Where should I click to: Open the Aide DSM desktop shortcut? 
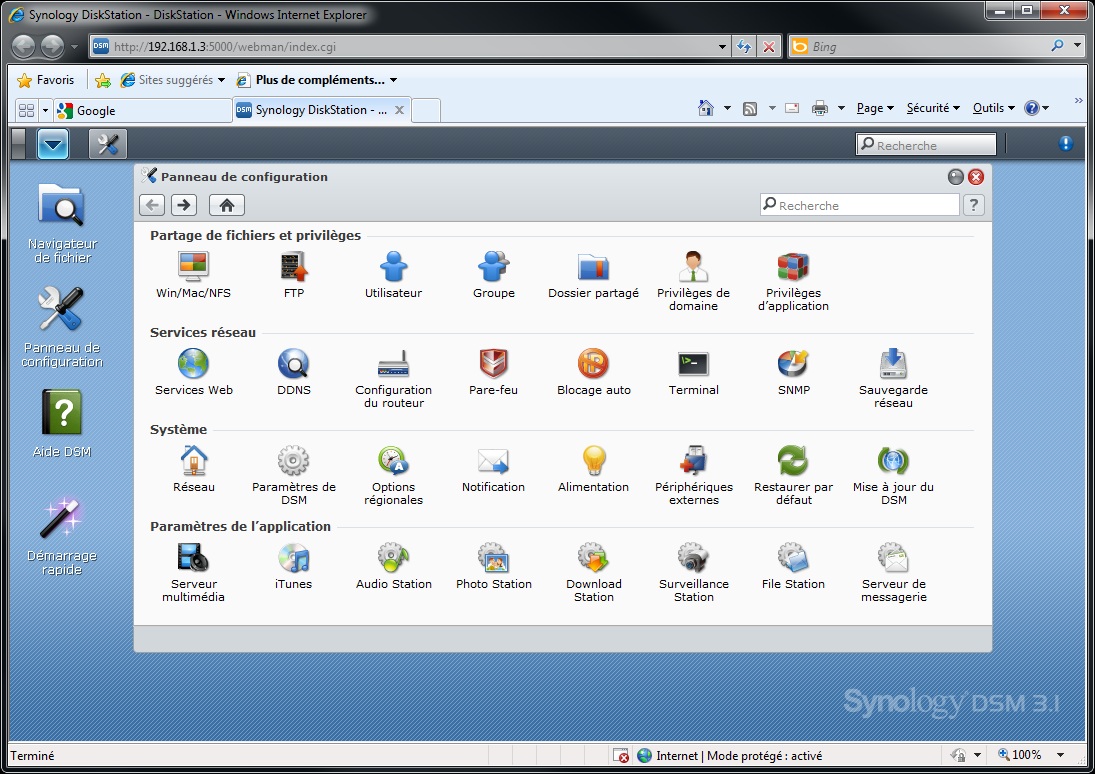coord(62,423)
